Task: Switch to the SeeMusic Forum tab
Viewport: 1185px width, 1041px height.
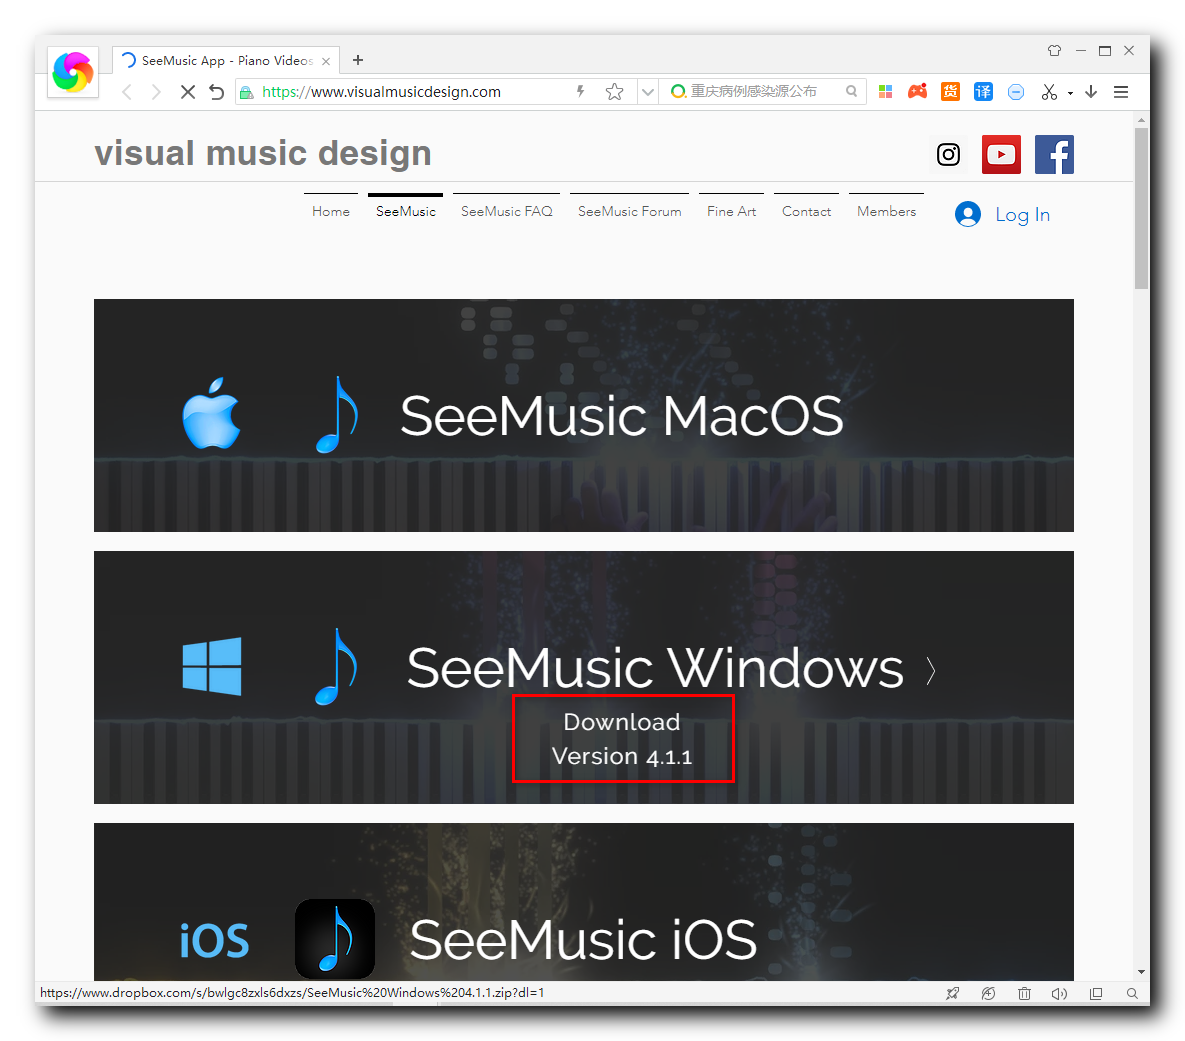Action: coord(629,211)
